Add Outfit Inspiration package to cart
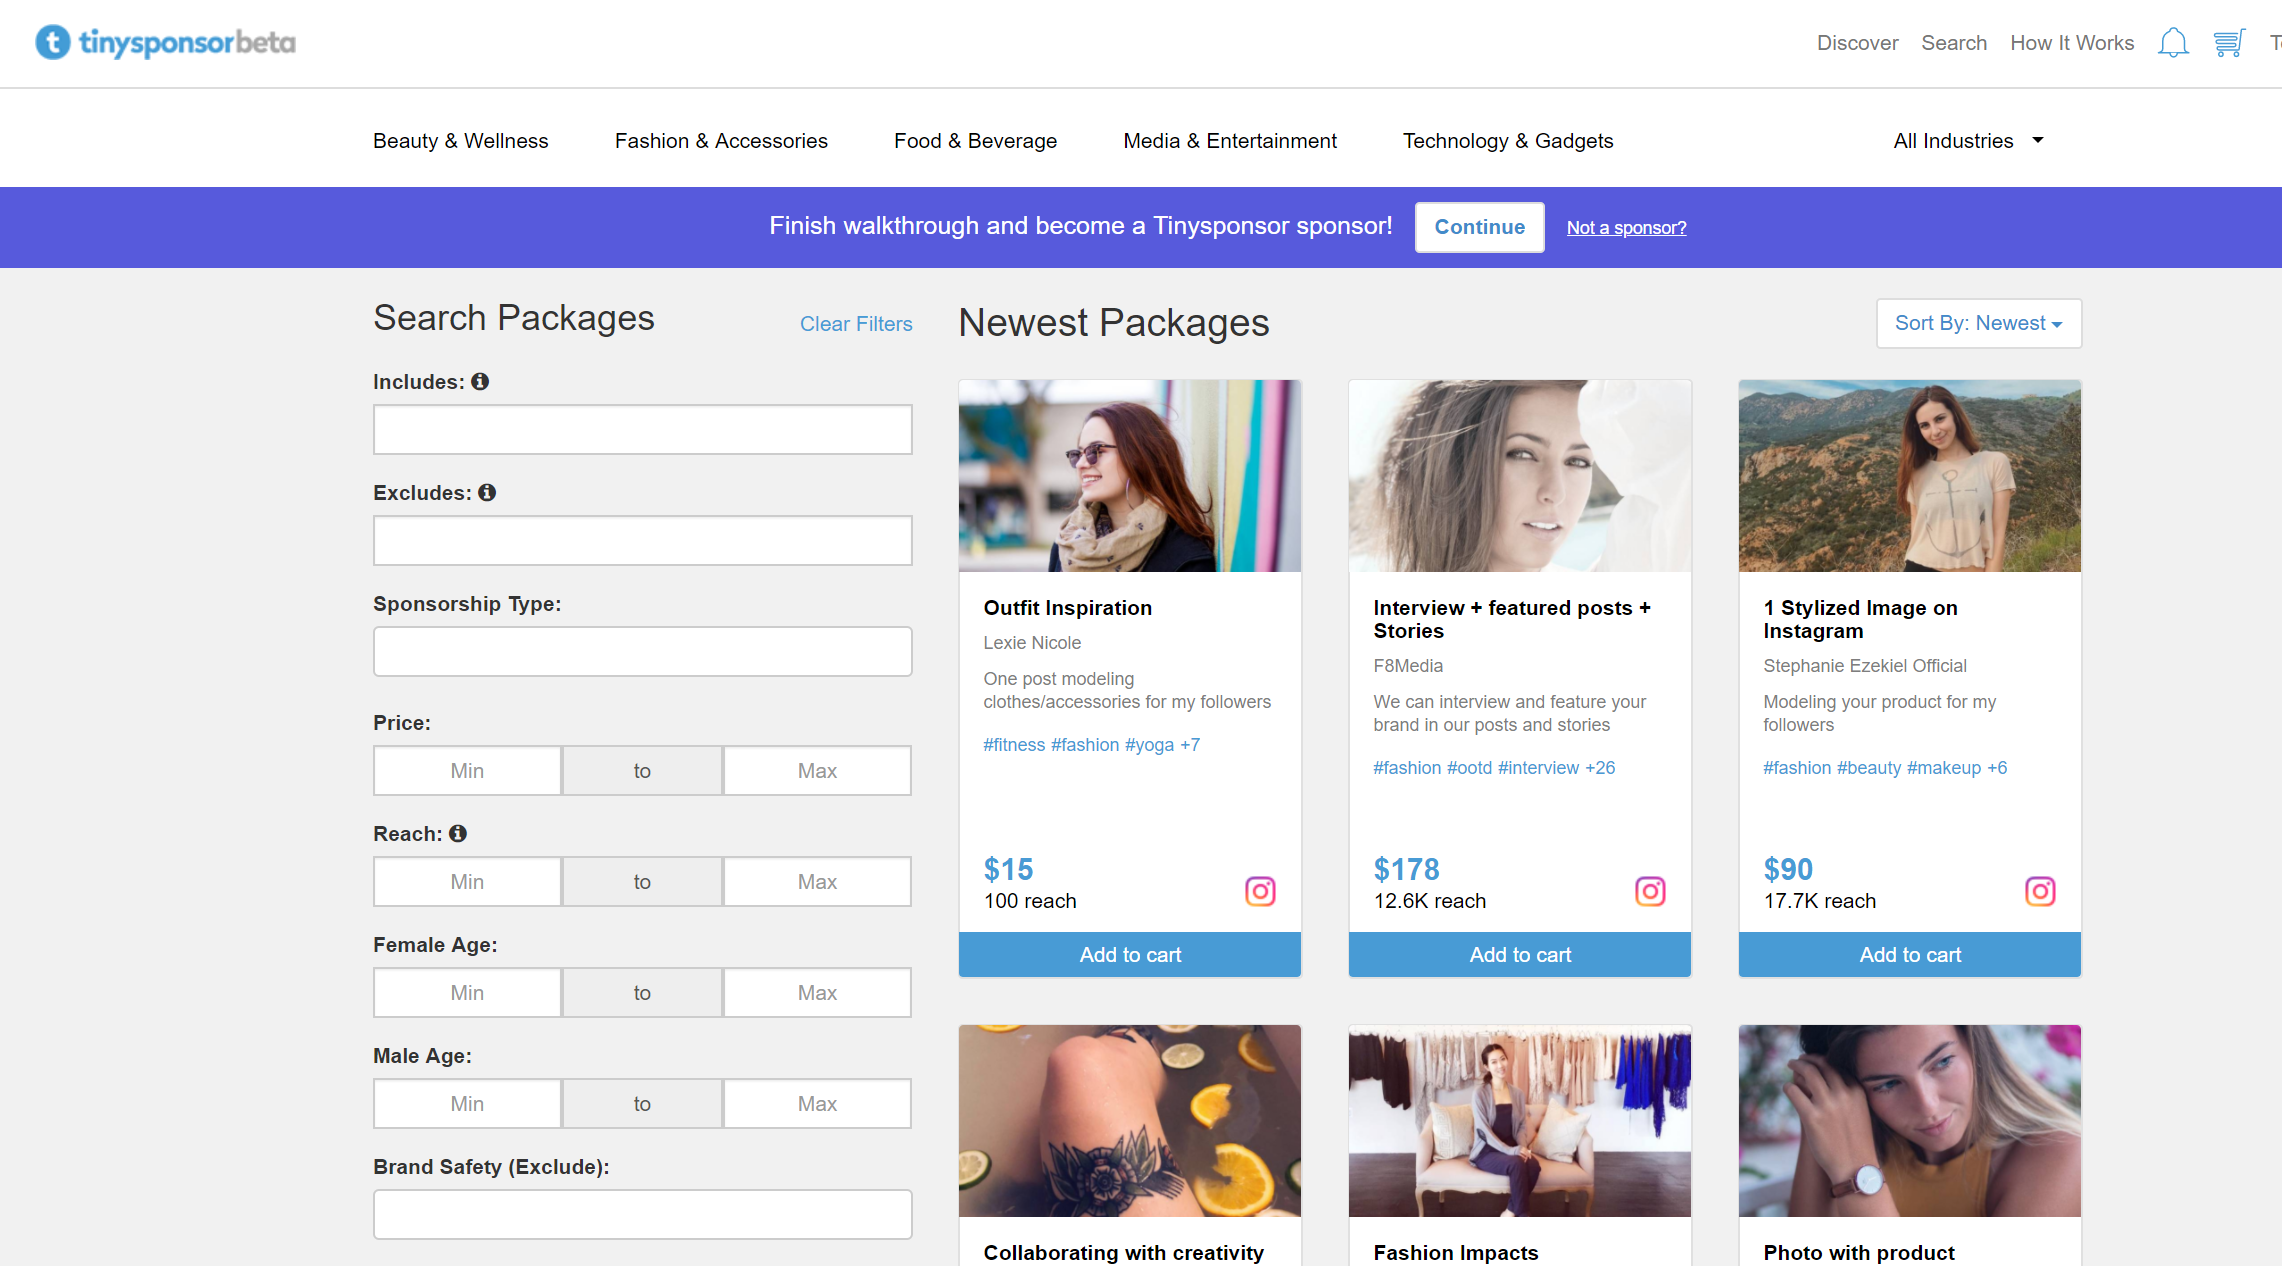Image resolution: width=2282 pixels, height=1266 pixels. pyautogui.click(x=1130, y=955)
